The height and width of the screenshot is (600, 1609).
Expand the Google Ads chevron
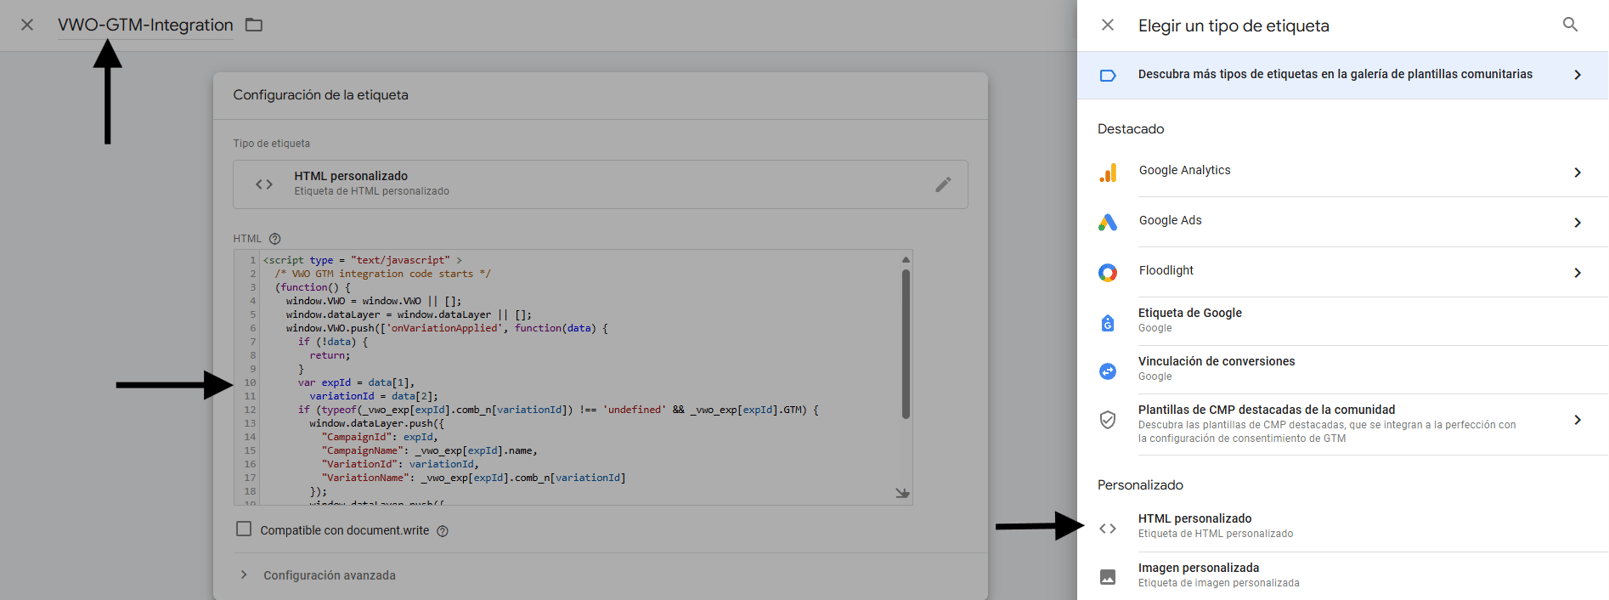pos(1577,223)
